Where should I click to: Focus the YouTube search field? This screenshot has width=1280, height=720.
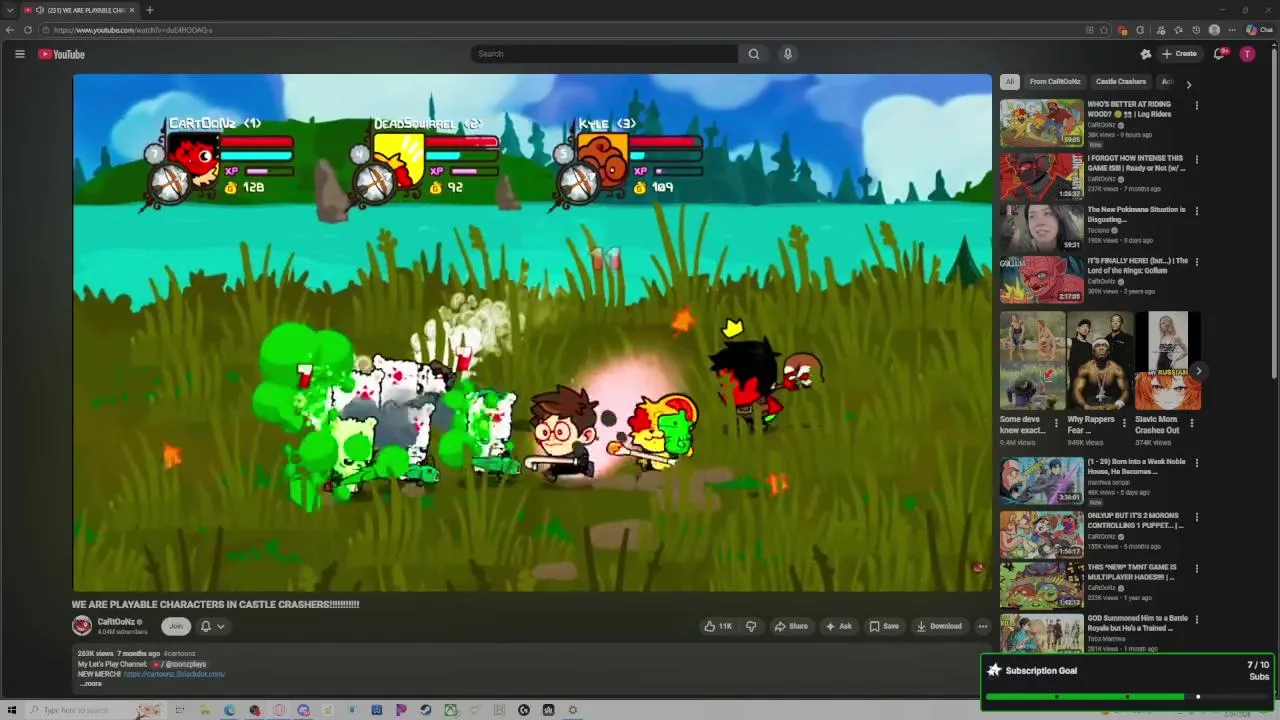604,54
